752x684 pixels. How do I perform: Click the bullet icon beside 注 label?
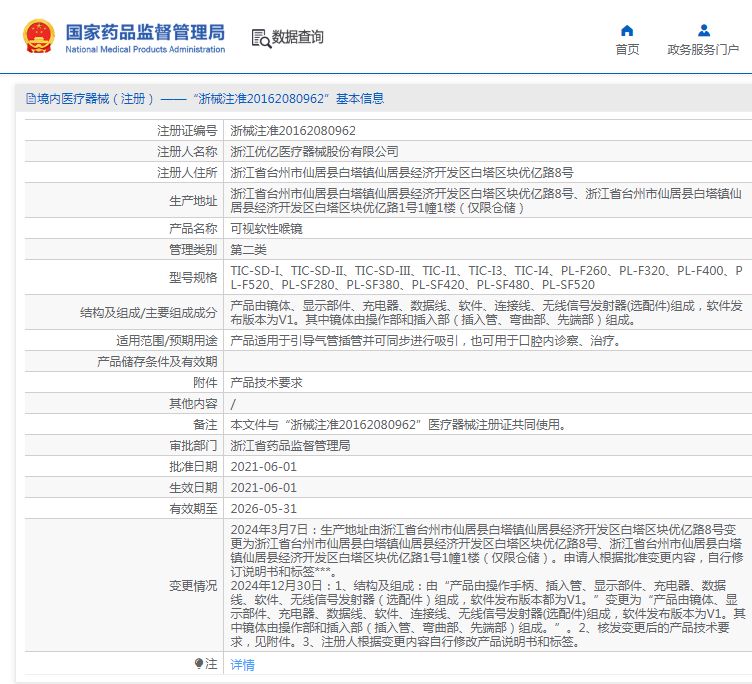point(199,663)
